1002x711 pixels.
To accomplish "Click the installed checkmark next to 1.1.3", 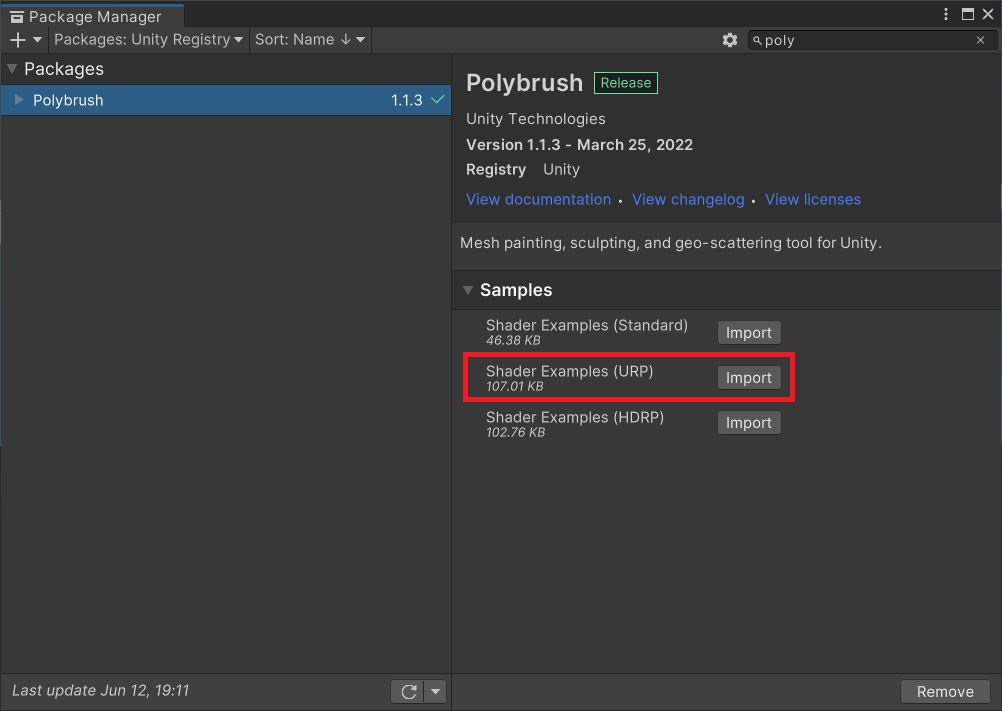I will click(438, 100).
